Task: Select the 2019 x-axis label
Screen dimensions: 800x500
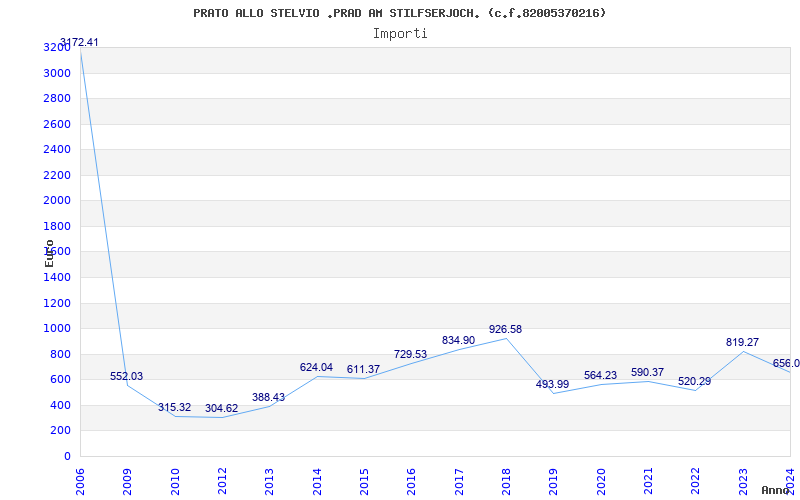Action: pos(554,482)
